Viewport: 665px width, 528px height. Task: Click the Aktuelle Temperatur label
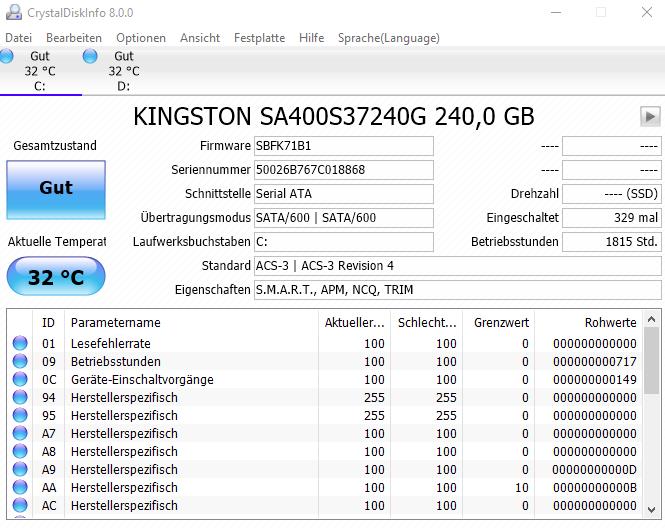tap(57, 241)
